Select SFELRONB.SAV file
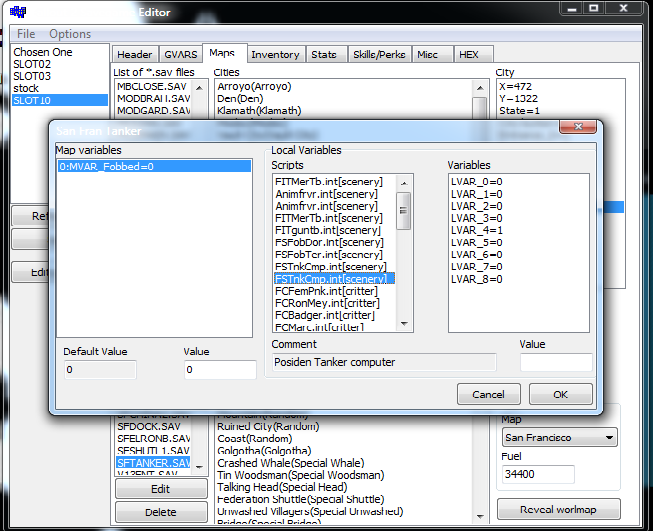This screenshot has width=653, height=531. coord(153,439)
